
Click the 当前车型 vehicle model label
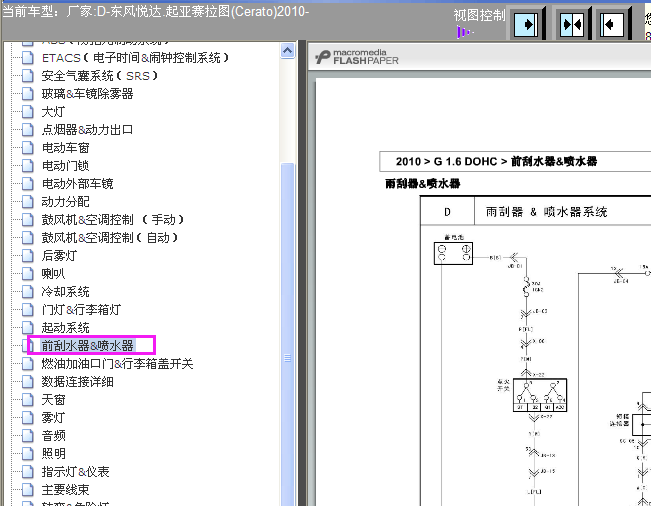(x=156, y=11)
